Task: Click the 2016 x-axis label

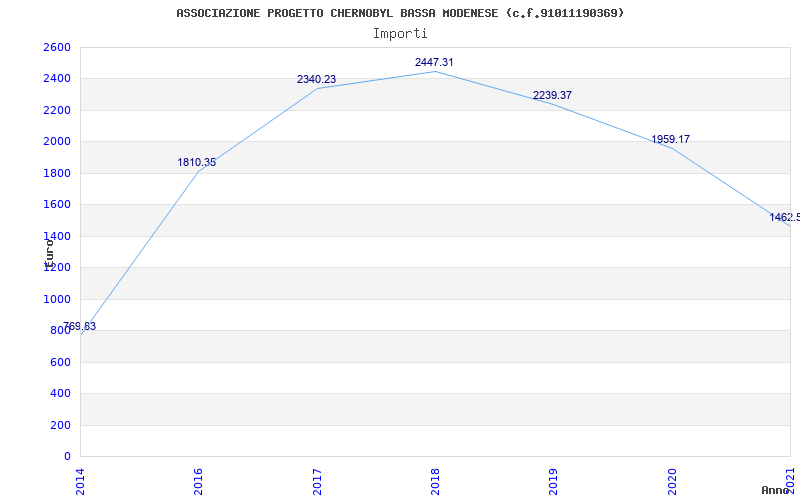Action: pos(198,482)
